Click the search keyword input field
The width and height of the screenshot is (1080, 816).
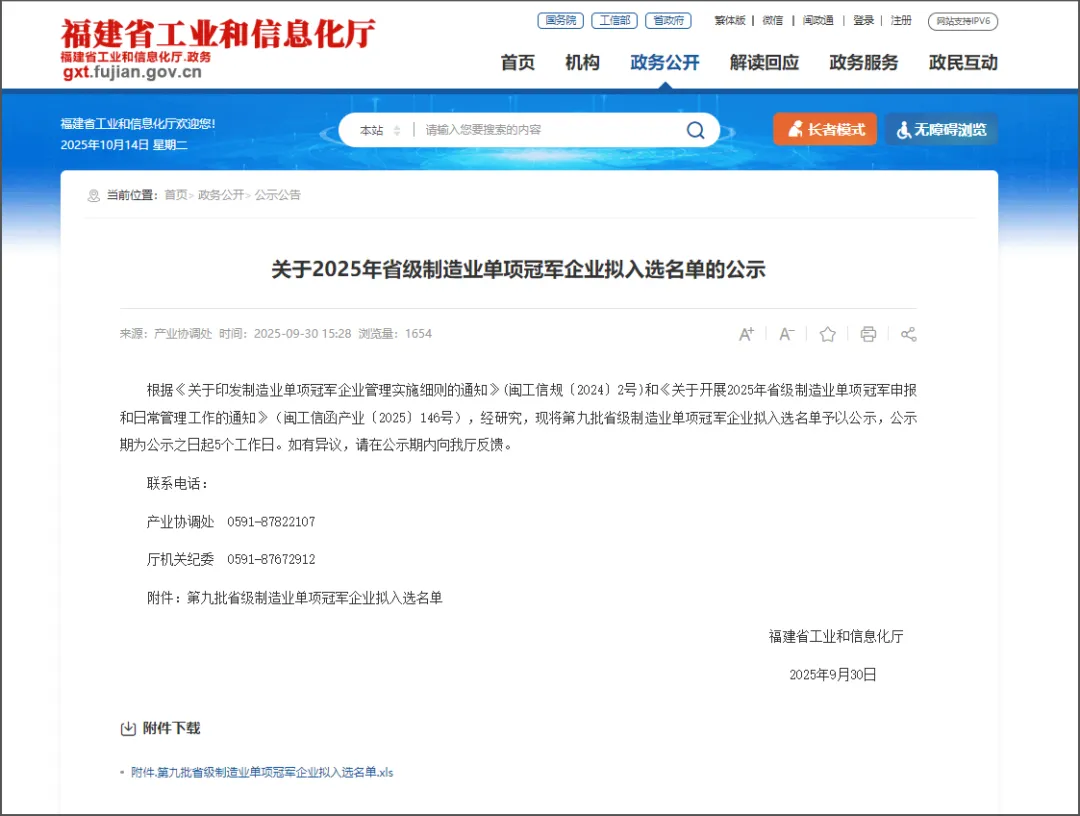[x=545, y=130]
